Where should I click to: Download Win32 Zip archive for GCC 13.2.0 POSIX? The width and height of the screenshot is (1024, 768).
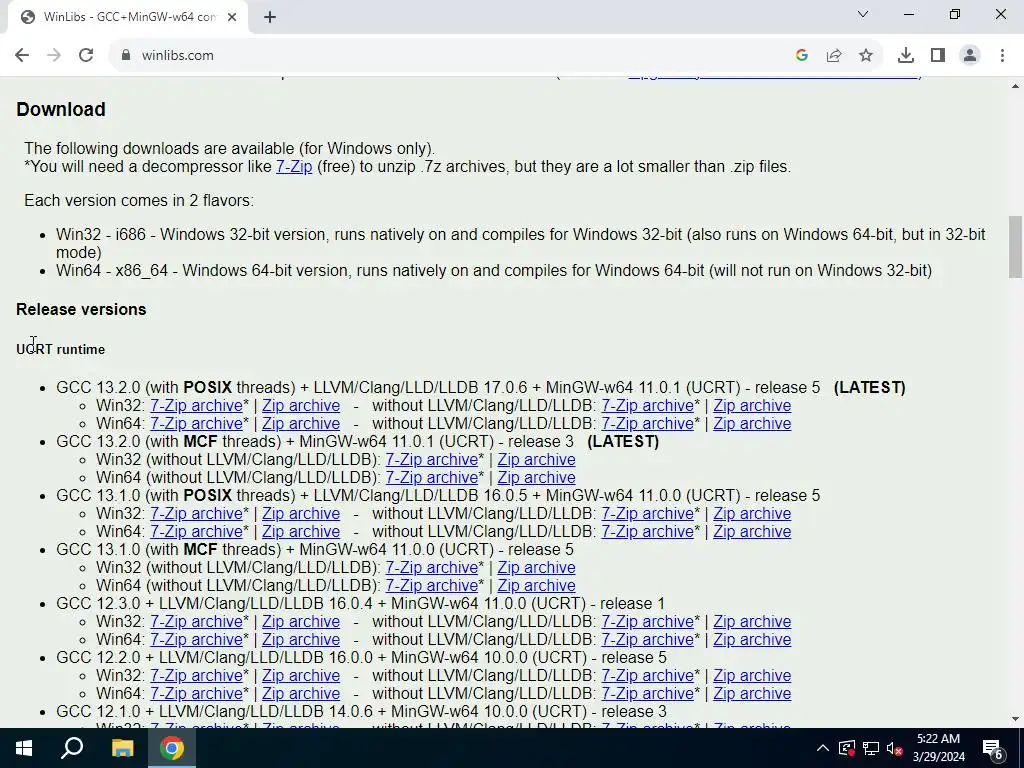300,406
